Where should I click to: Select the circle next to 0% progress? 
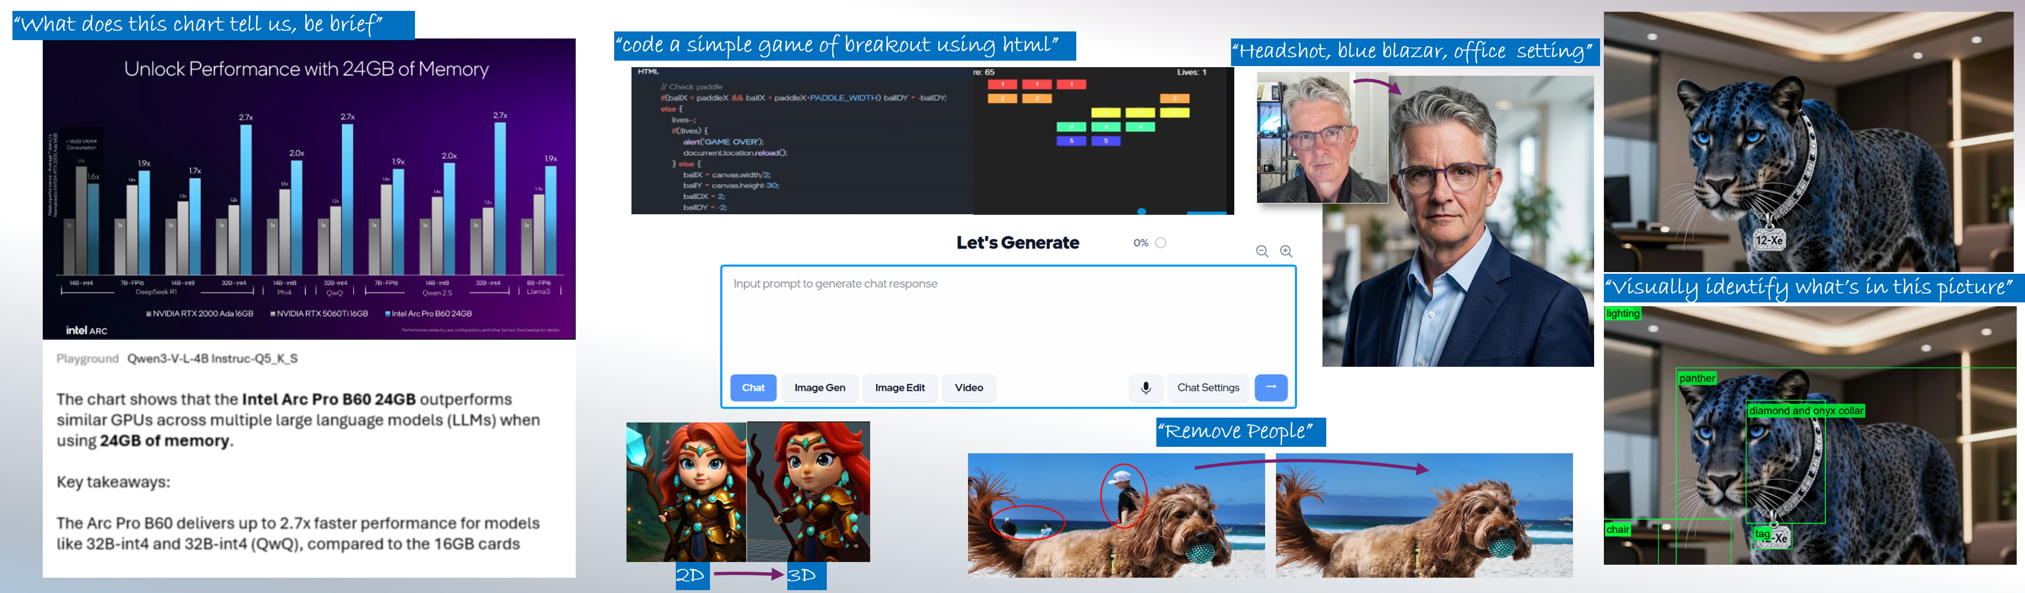[1161, 243]
